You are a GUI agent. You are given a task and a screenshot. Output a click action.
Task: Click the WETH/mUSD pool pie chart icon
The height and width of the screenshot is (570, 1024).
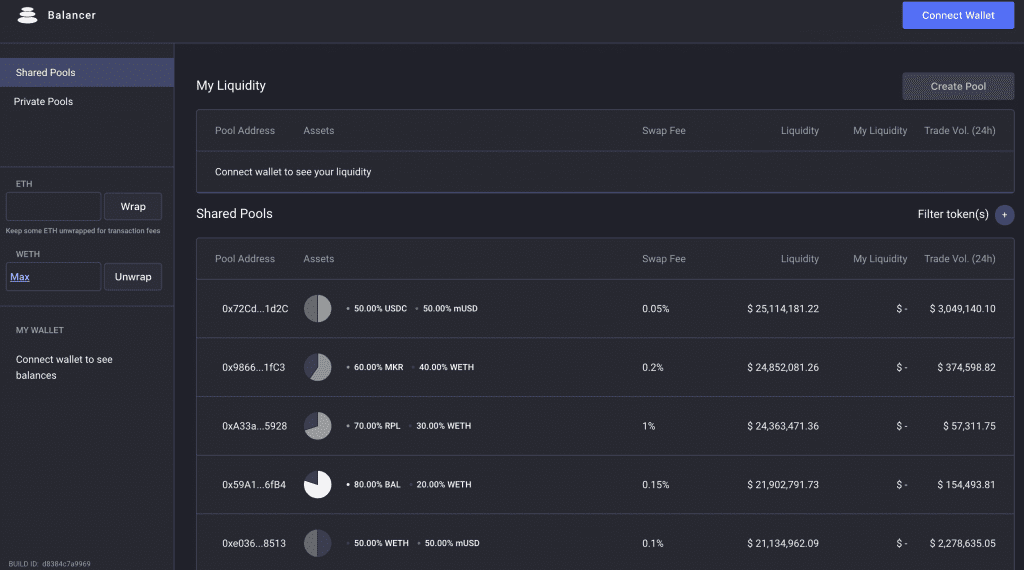(x=317, y=543)
